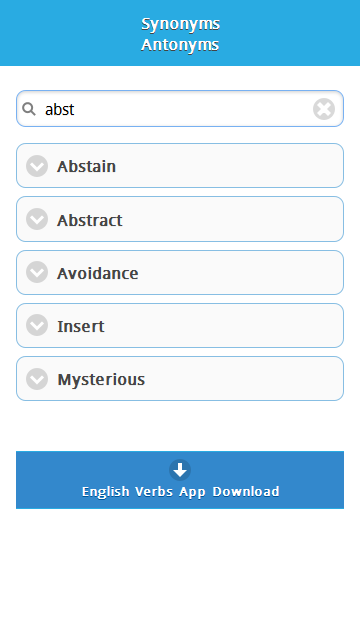The image size is (360, 640).
Task: Click the chevron icon beside Mysterious
Action: (37, 379)
